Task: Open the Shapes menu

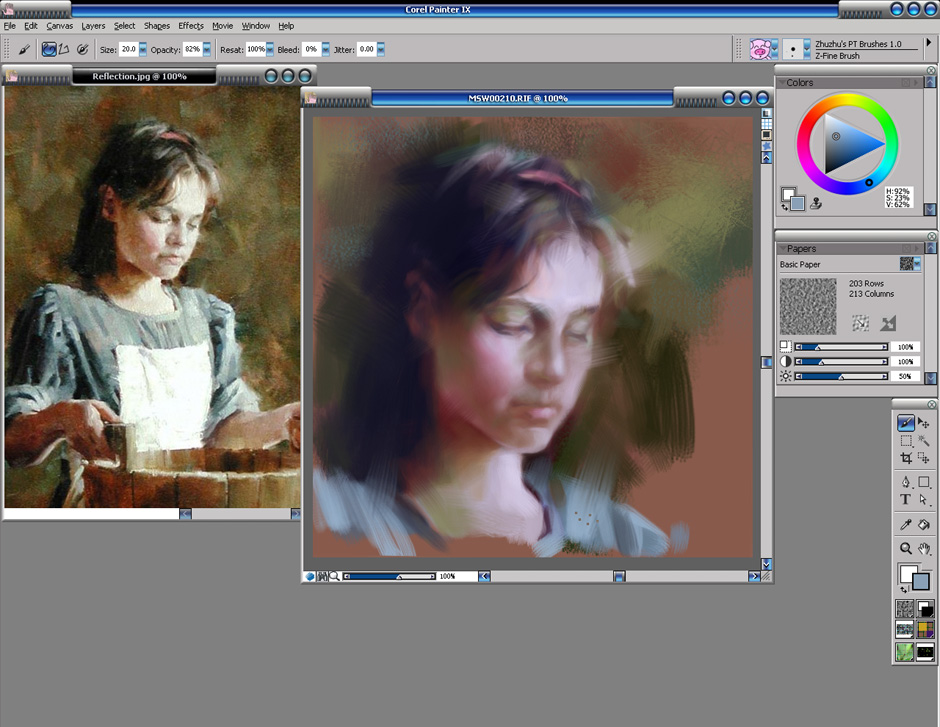Action: pyautogui.click(x=156, y=26)
